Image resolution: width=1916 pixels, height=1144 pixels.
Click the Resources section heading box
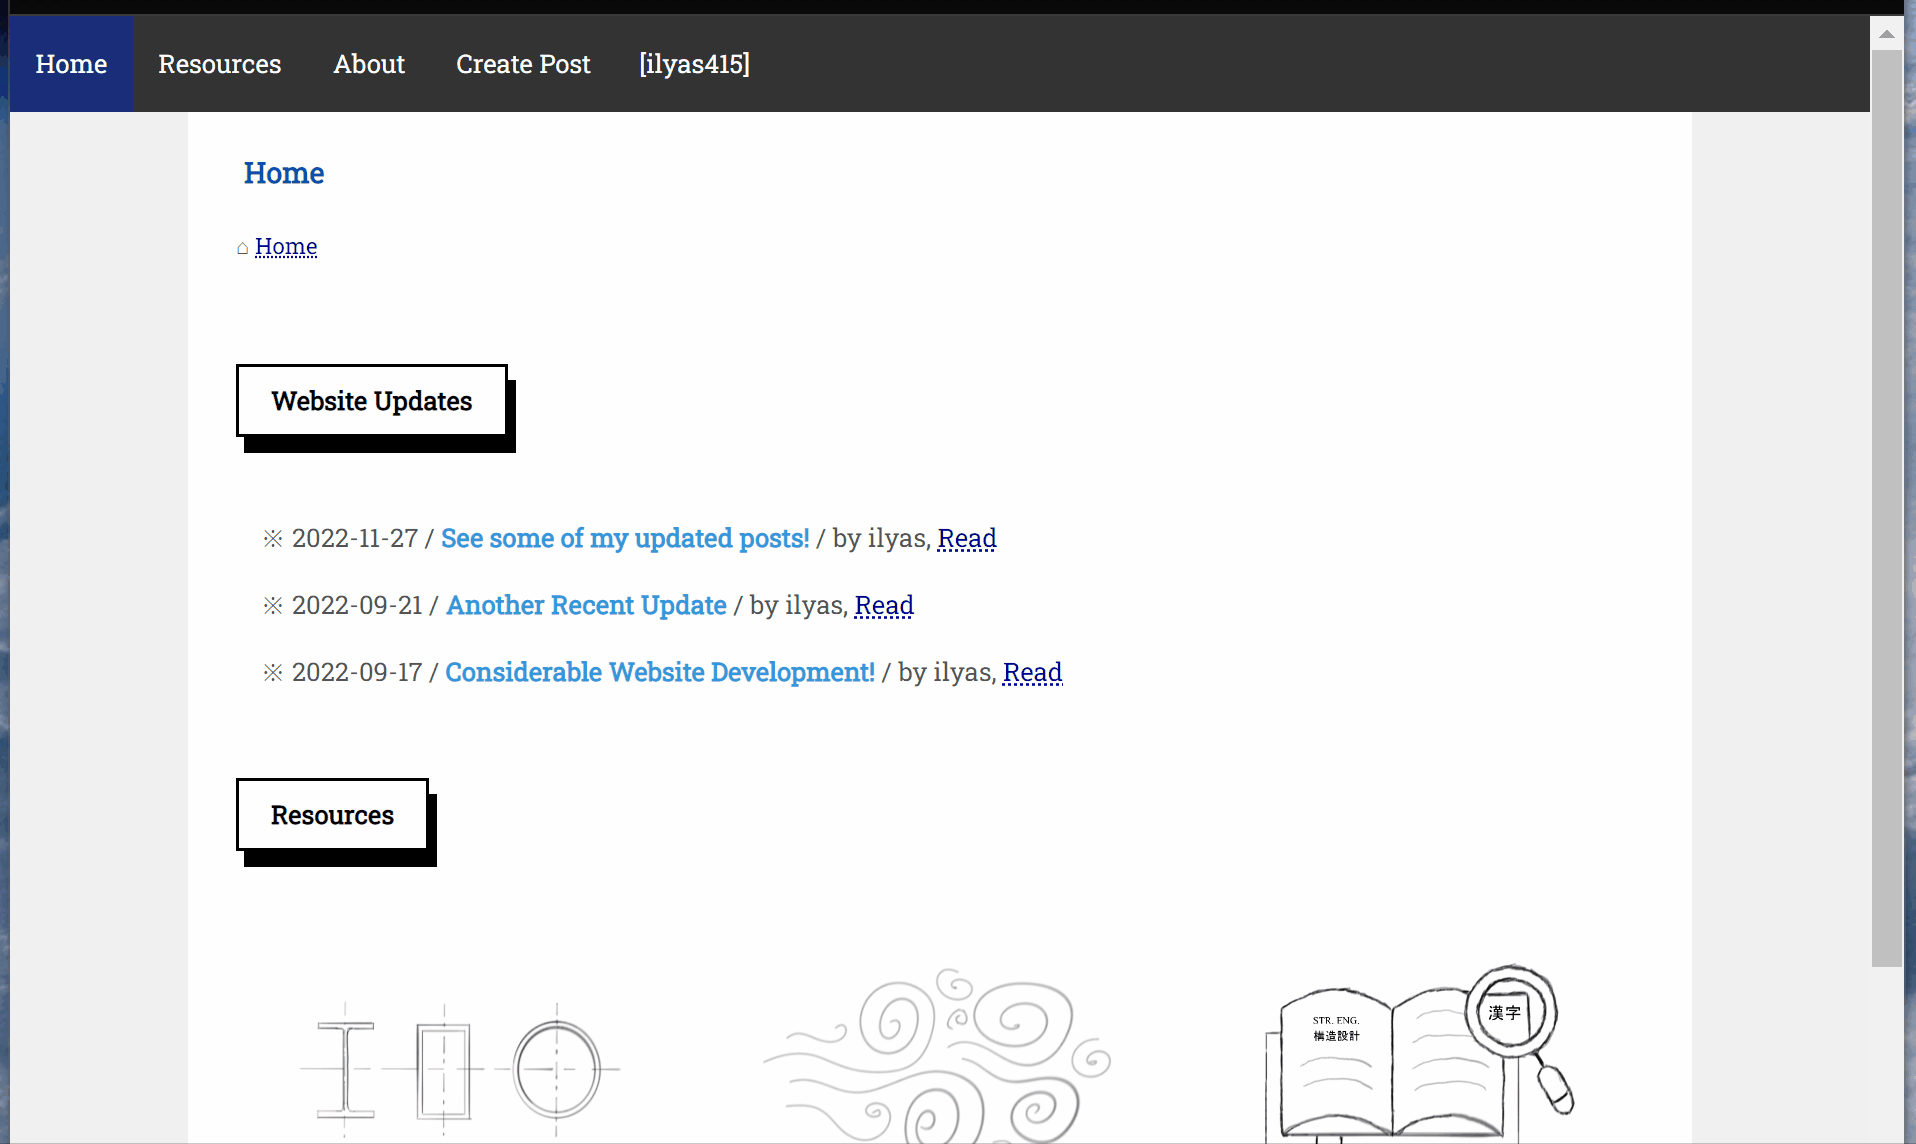tap(332, 815)
